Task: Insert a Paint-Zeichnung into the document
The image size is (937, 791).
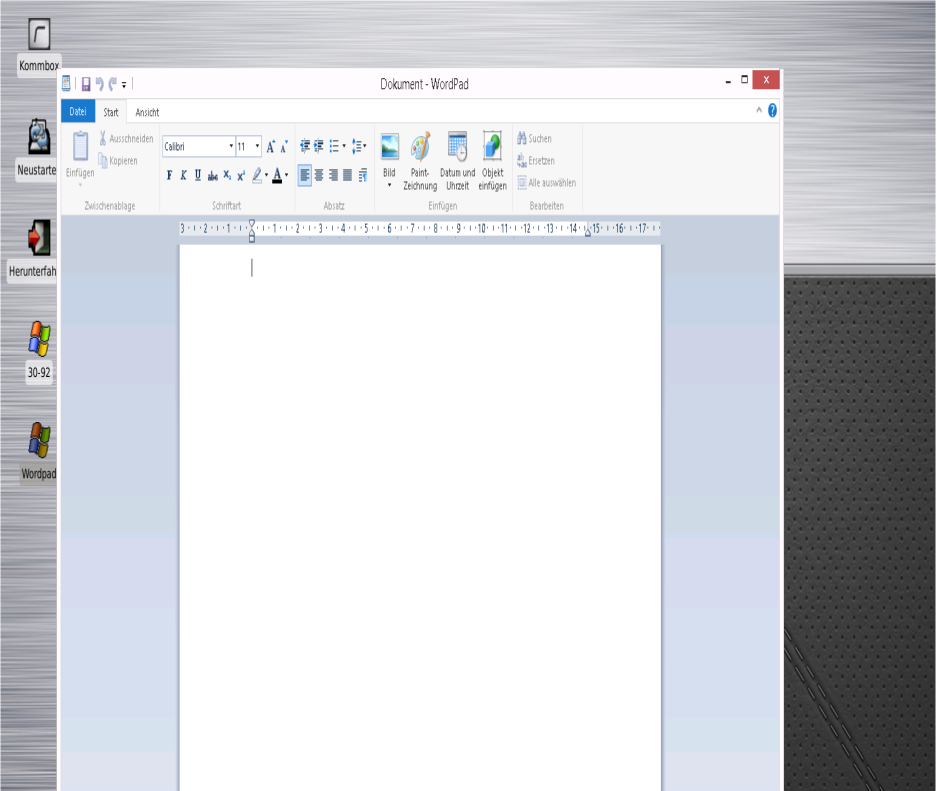Action: [420, 159]
